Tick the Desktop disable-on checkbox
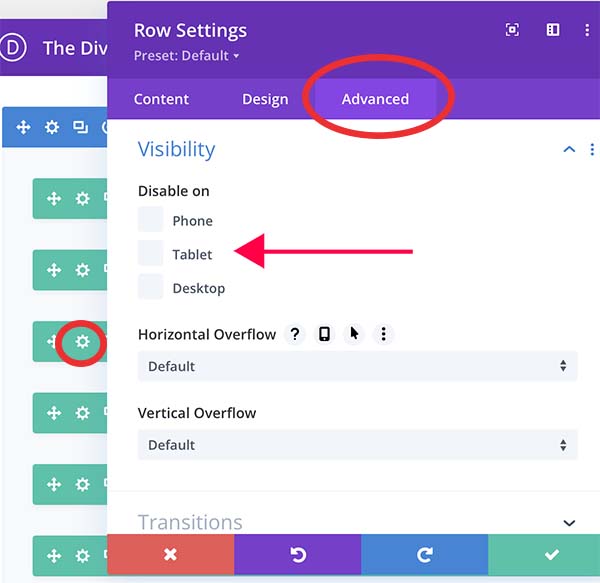The image size is (600, 583). click(150, 288)
